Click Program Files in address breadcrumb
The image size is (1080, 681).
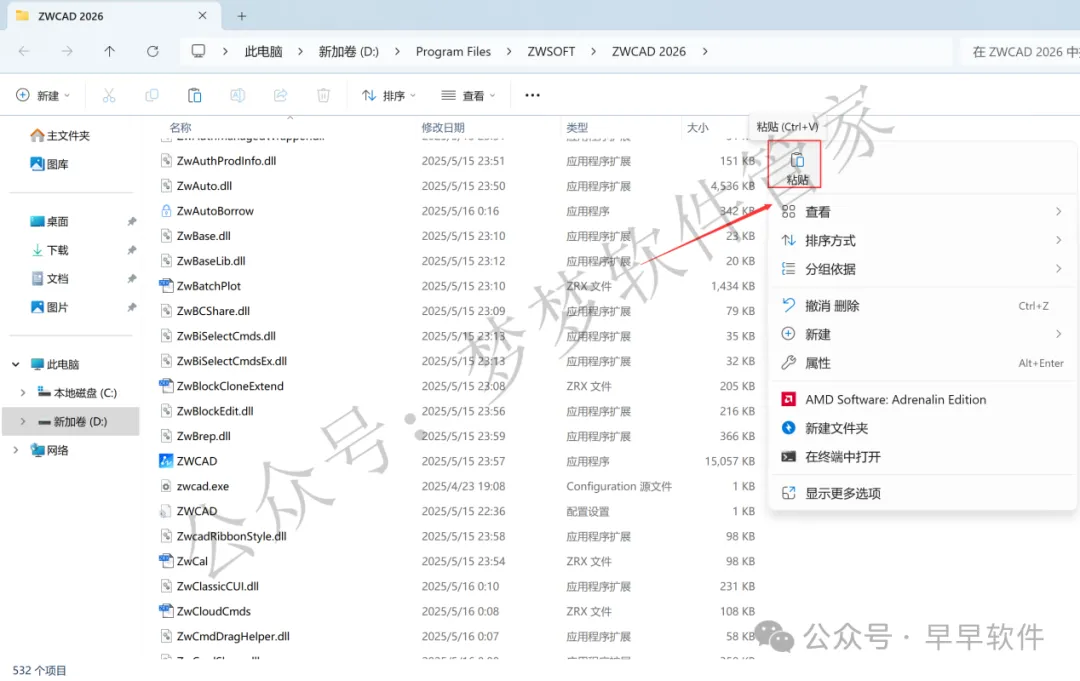[x=453, y=52]
